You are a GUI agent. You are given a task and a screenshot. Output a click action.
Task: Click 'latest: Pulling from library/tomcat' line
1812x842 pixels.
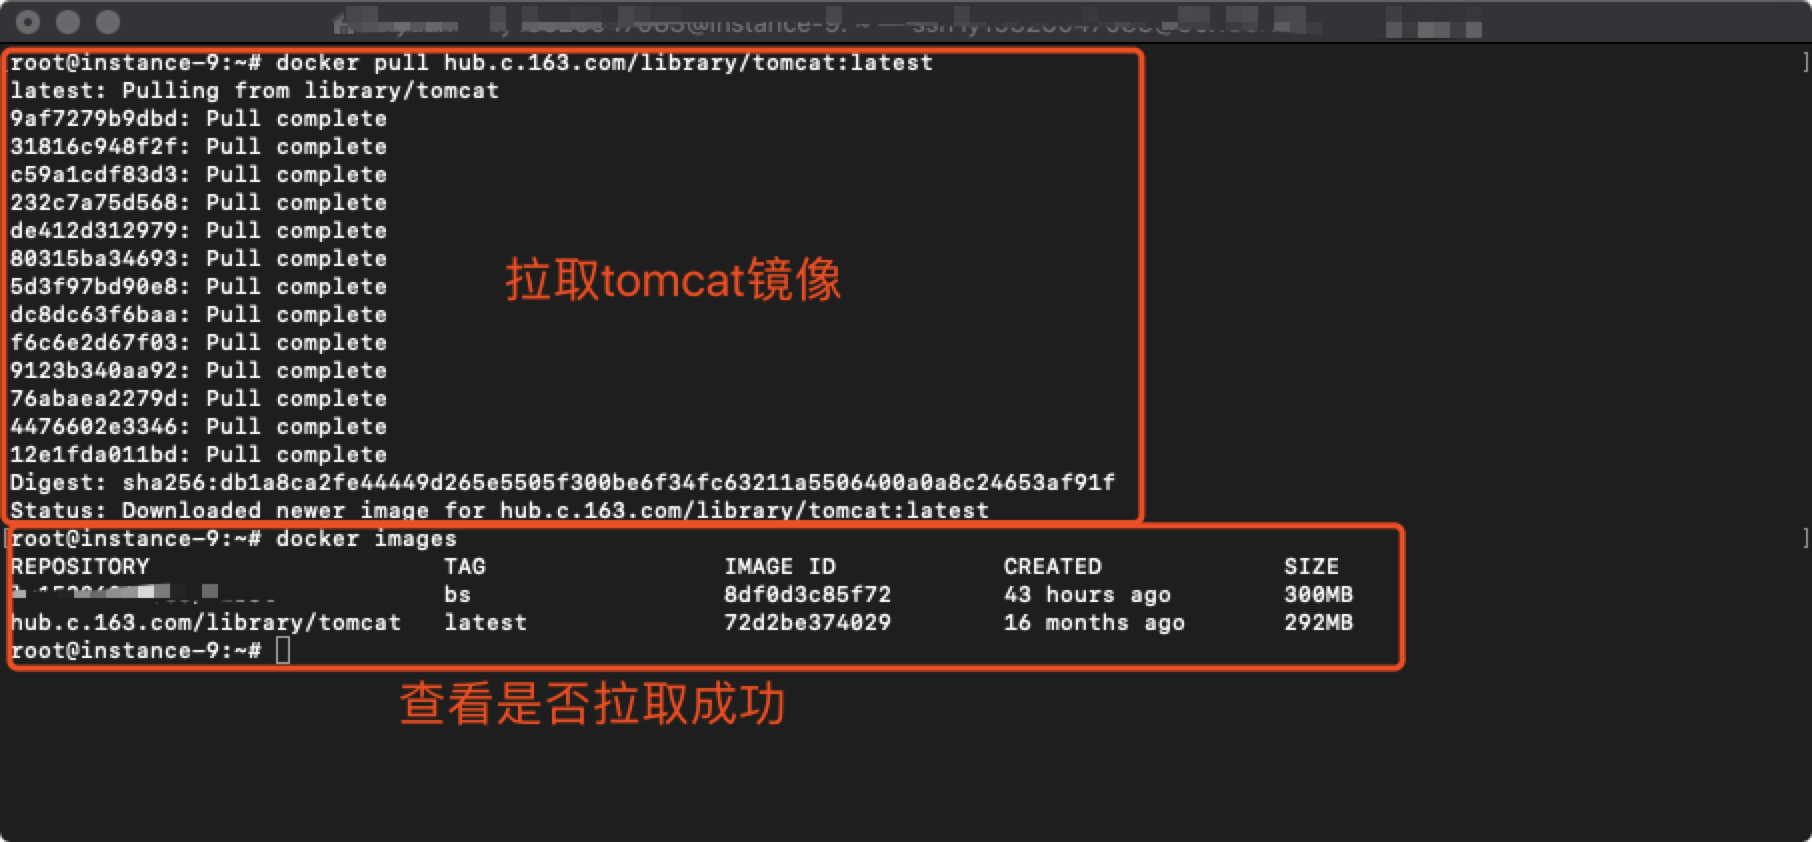pos(254,91)
